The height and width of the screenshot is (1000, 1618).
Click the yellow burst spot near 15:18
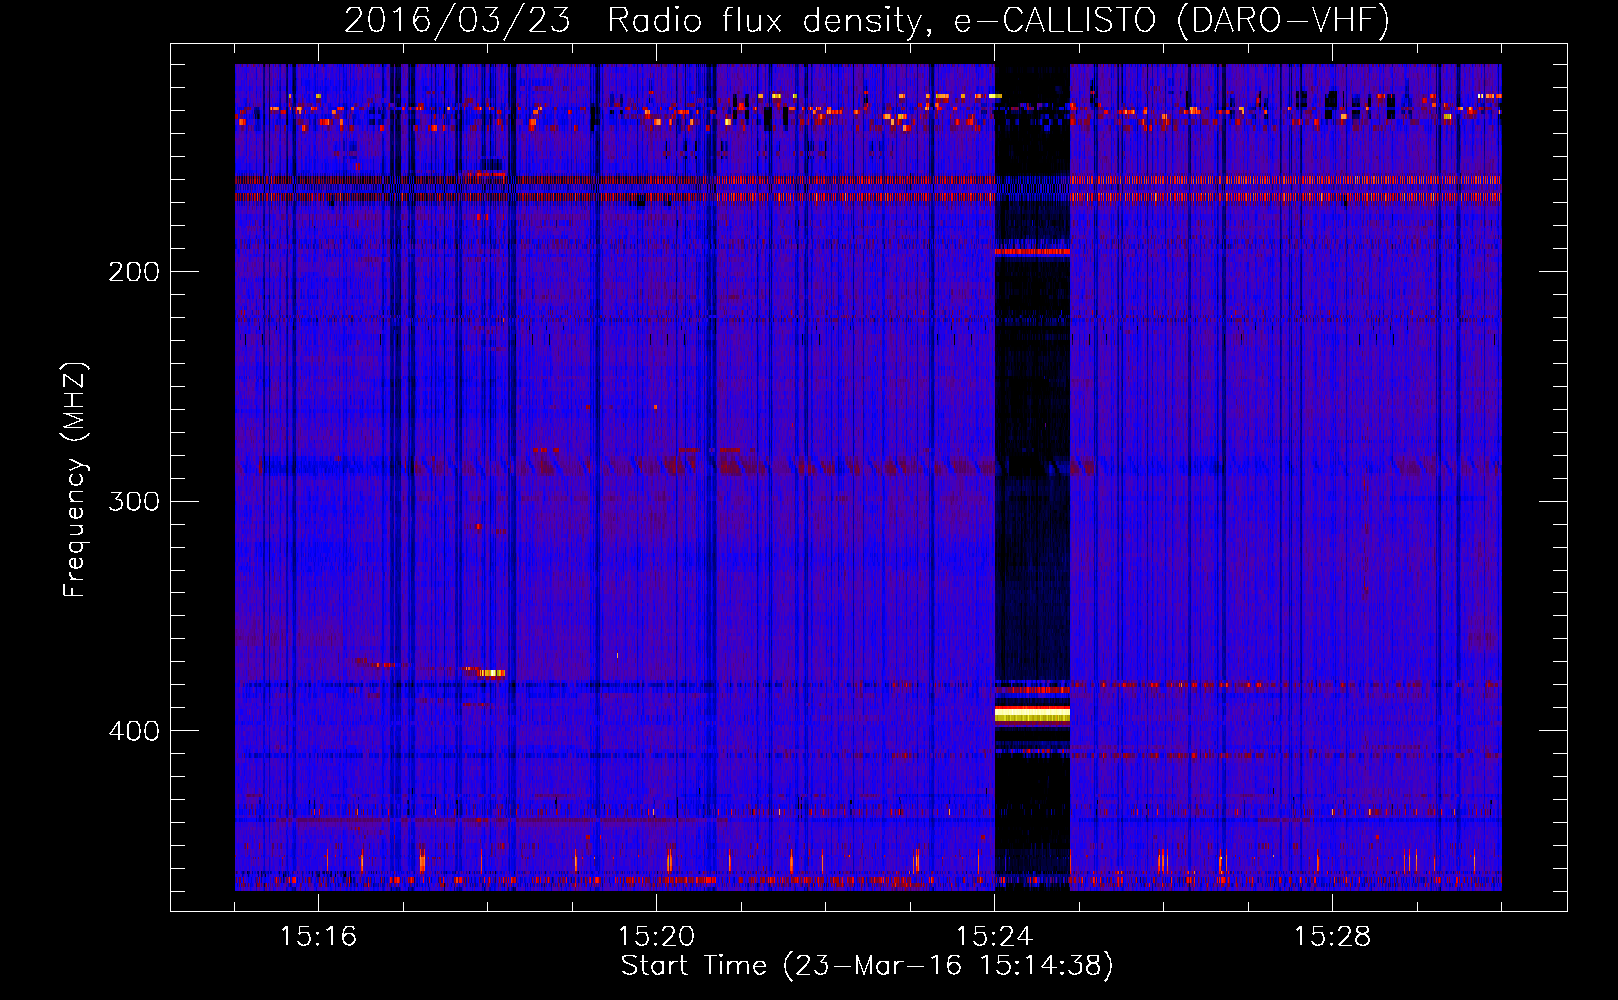pos(491,673)
